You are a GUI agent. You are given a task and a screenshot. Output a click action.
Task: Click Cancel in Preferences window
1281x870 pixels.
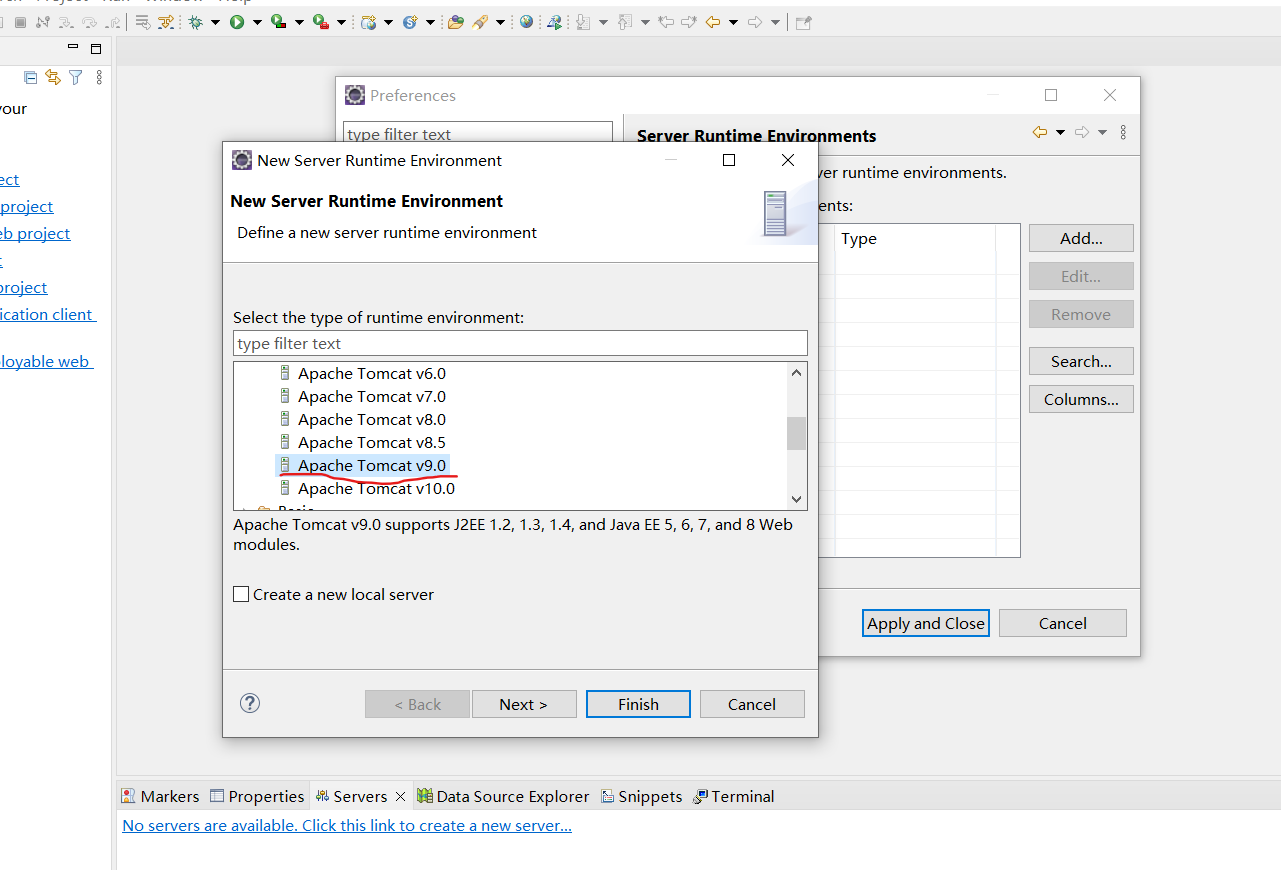(x=1062, y=623)
